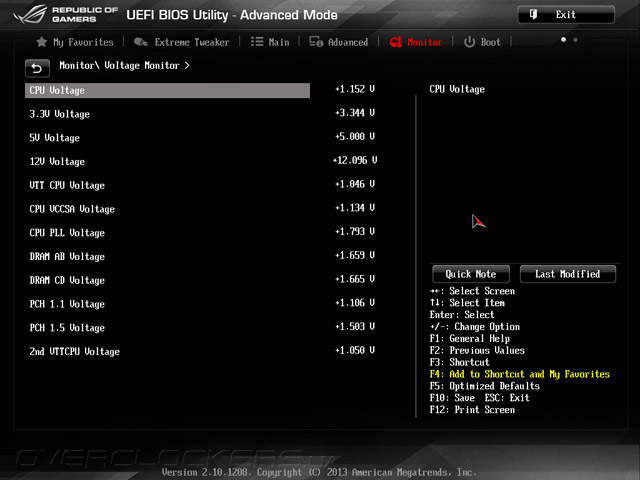Image resolution: width=640 pixels, height=480 pixels.
Task: Open the Boot tab
Action: click(x=490, y=42)
